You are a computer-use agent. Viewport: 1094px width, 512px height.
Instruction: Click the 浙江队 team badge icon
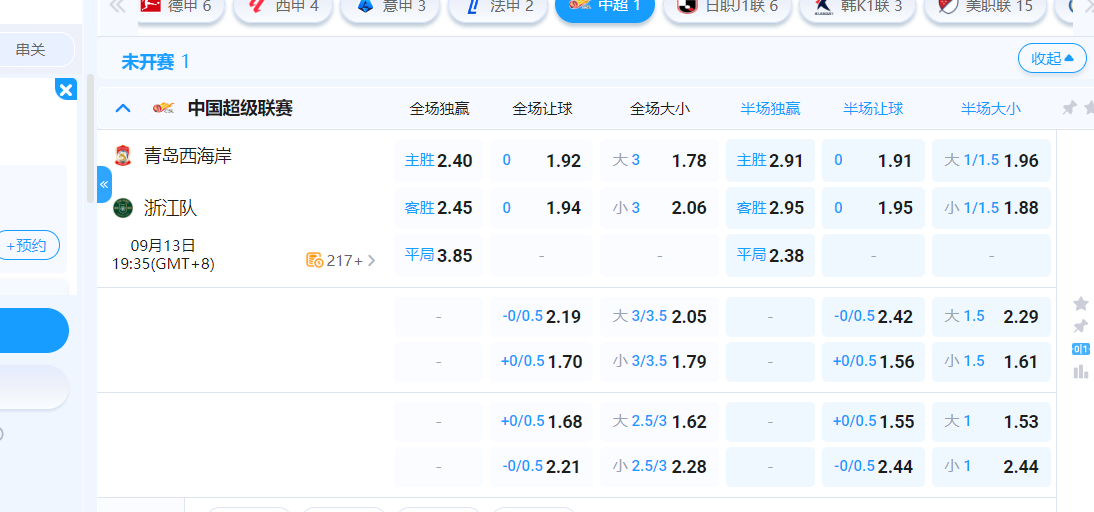point(123,208)
